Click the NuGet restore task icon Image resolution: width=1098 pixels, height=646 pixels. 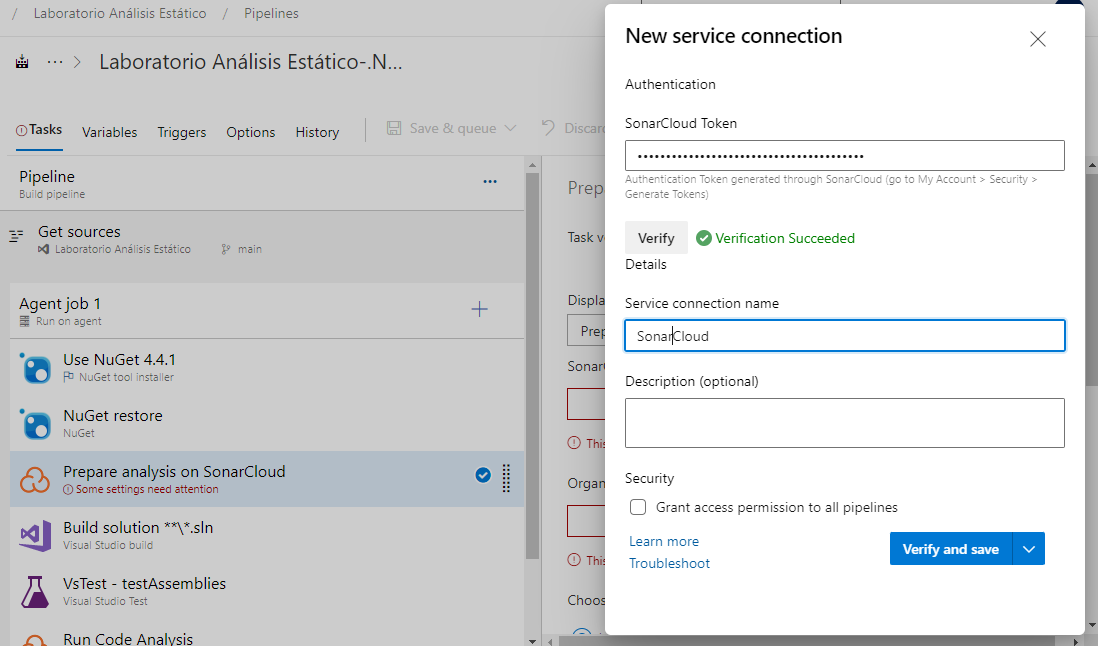pos(36,424)
